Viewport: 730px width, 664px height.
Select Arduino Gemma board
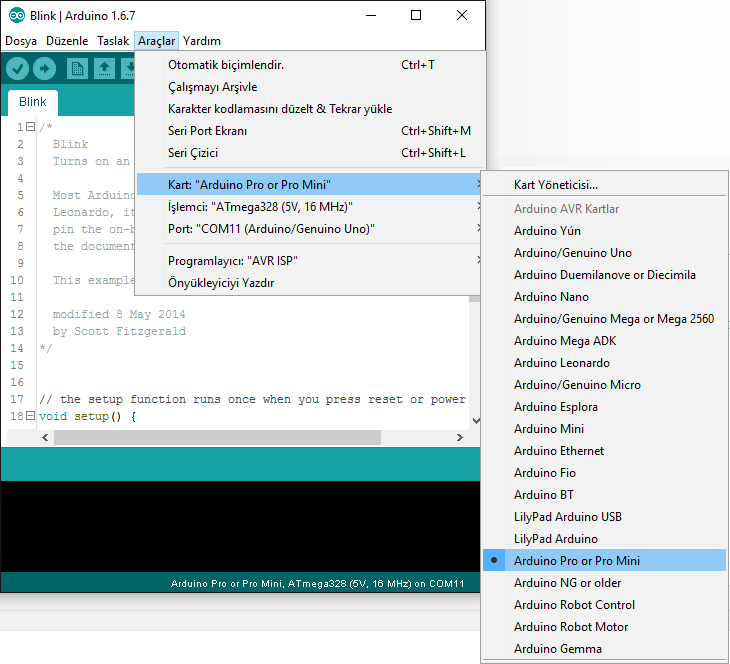point(604,649)
